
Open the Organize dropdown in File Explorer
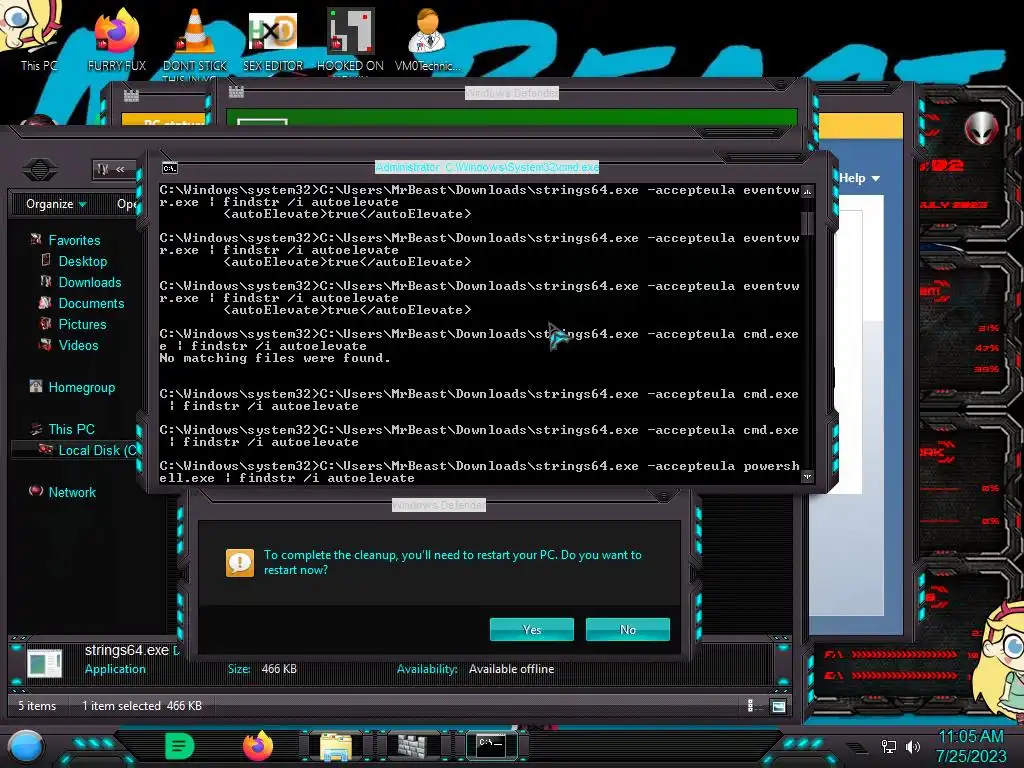(x=56, y=204)
